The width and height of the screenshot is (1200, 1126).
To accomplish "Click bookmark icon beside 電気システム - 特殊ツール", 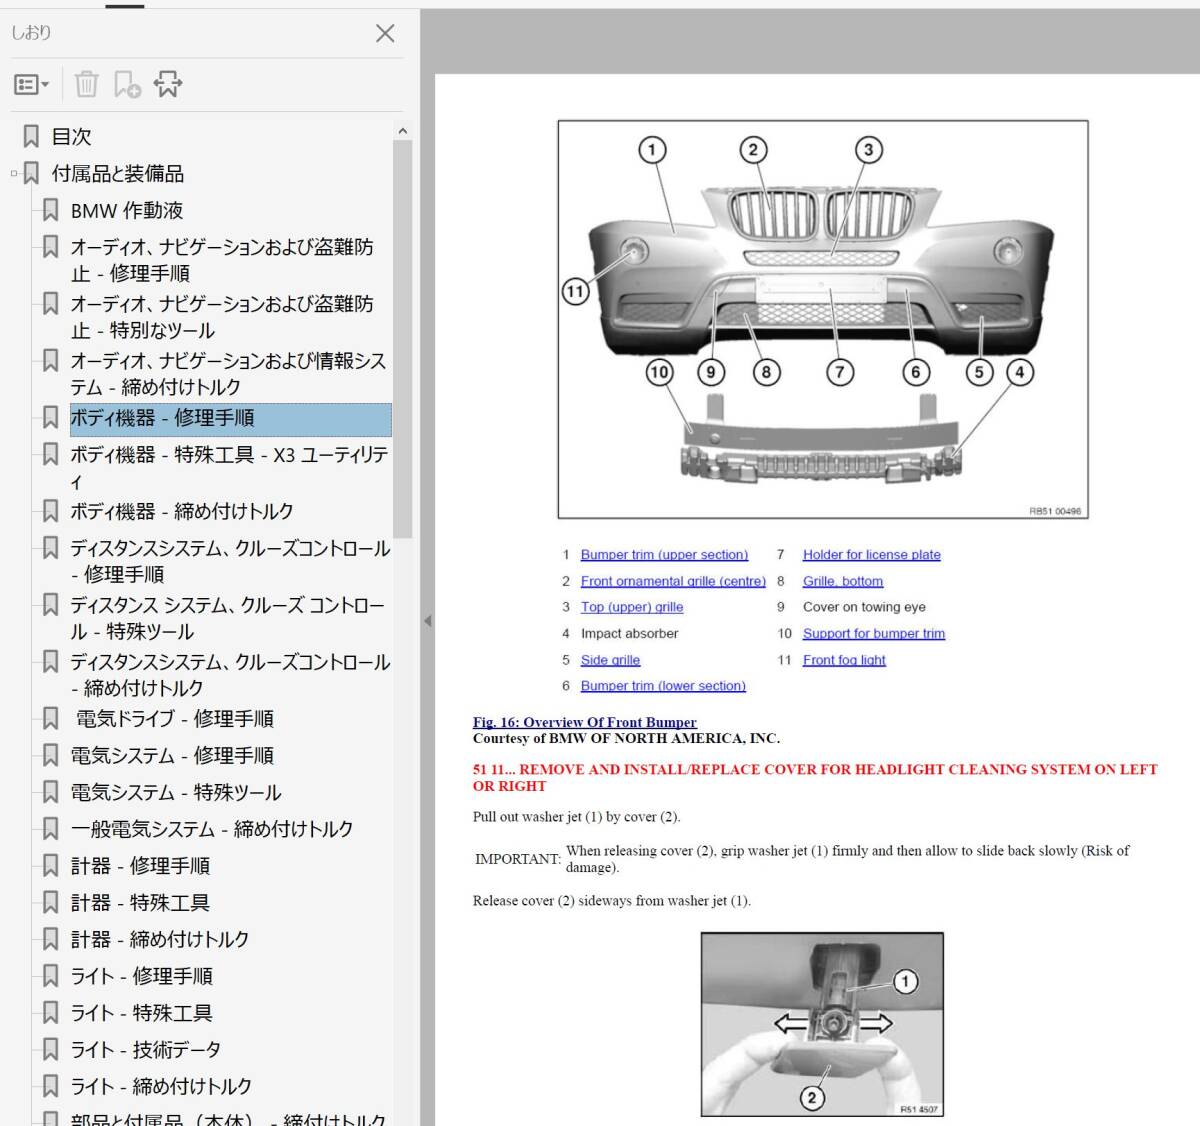I will tap(50, 793).
